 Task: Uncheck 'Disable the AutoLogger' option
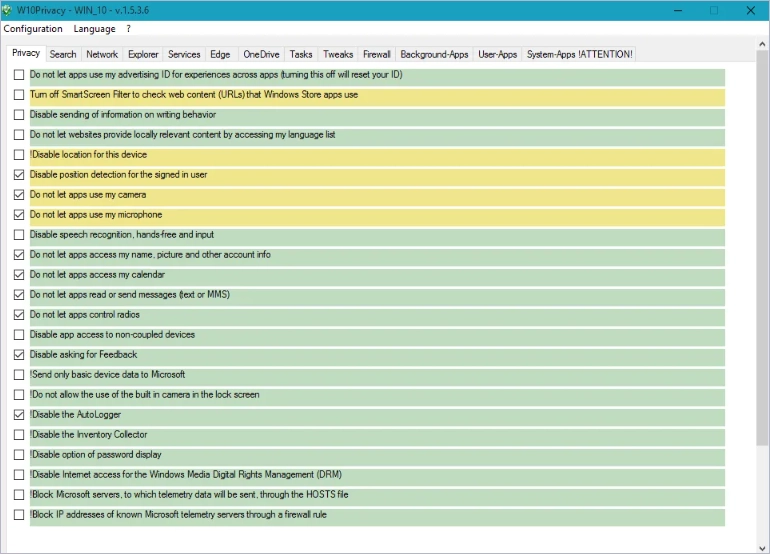tap(19, 415)
